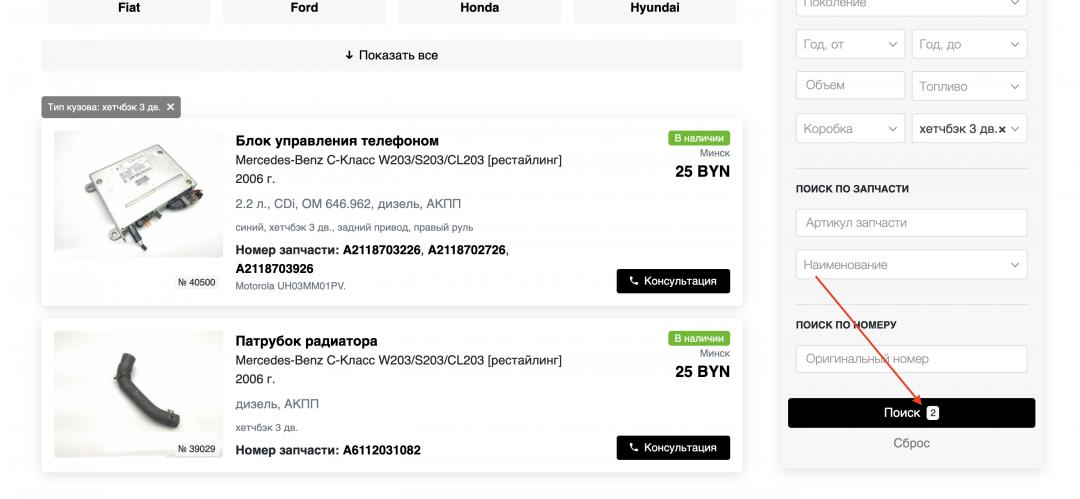Expand the Наименование part name dropdown

coord(911,265)
